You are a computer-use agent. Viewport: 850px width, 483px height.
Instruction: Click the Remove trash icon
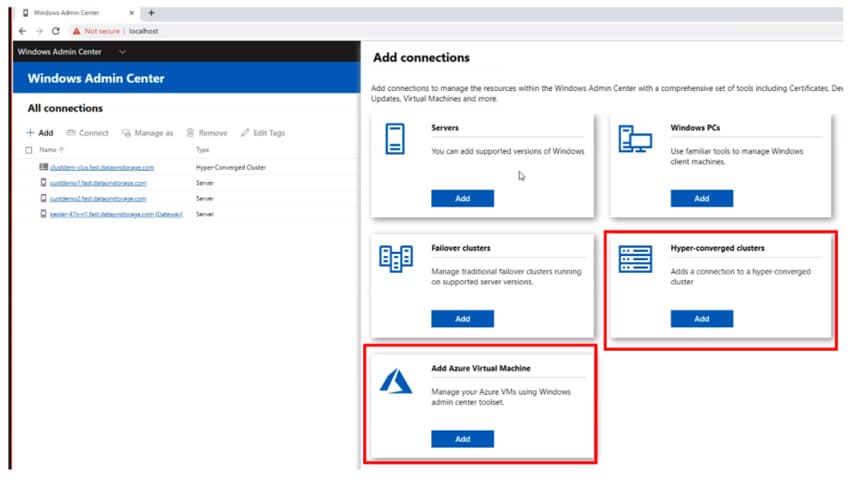[190, 133]
